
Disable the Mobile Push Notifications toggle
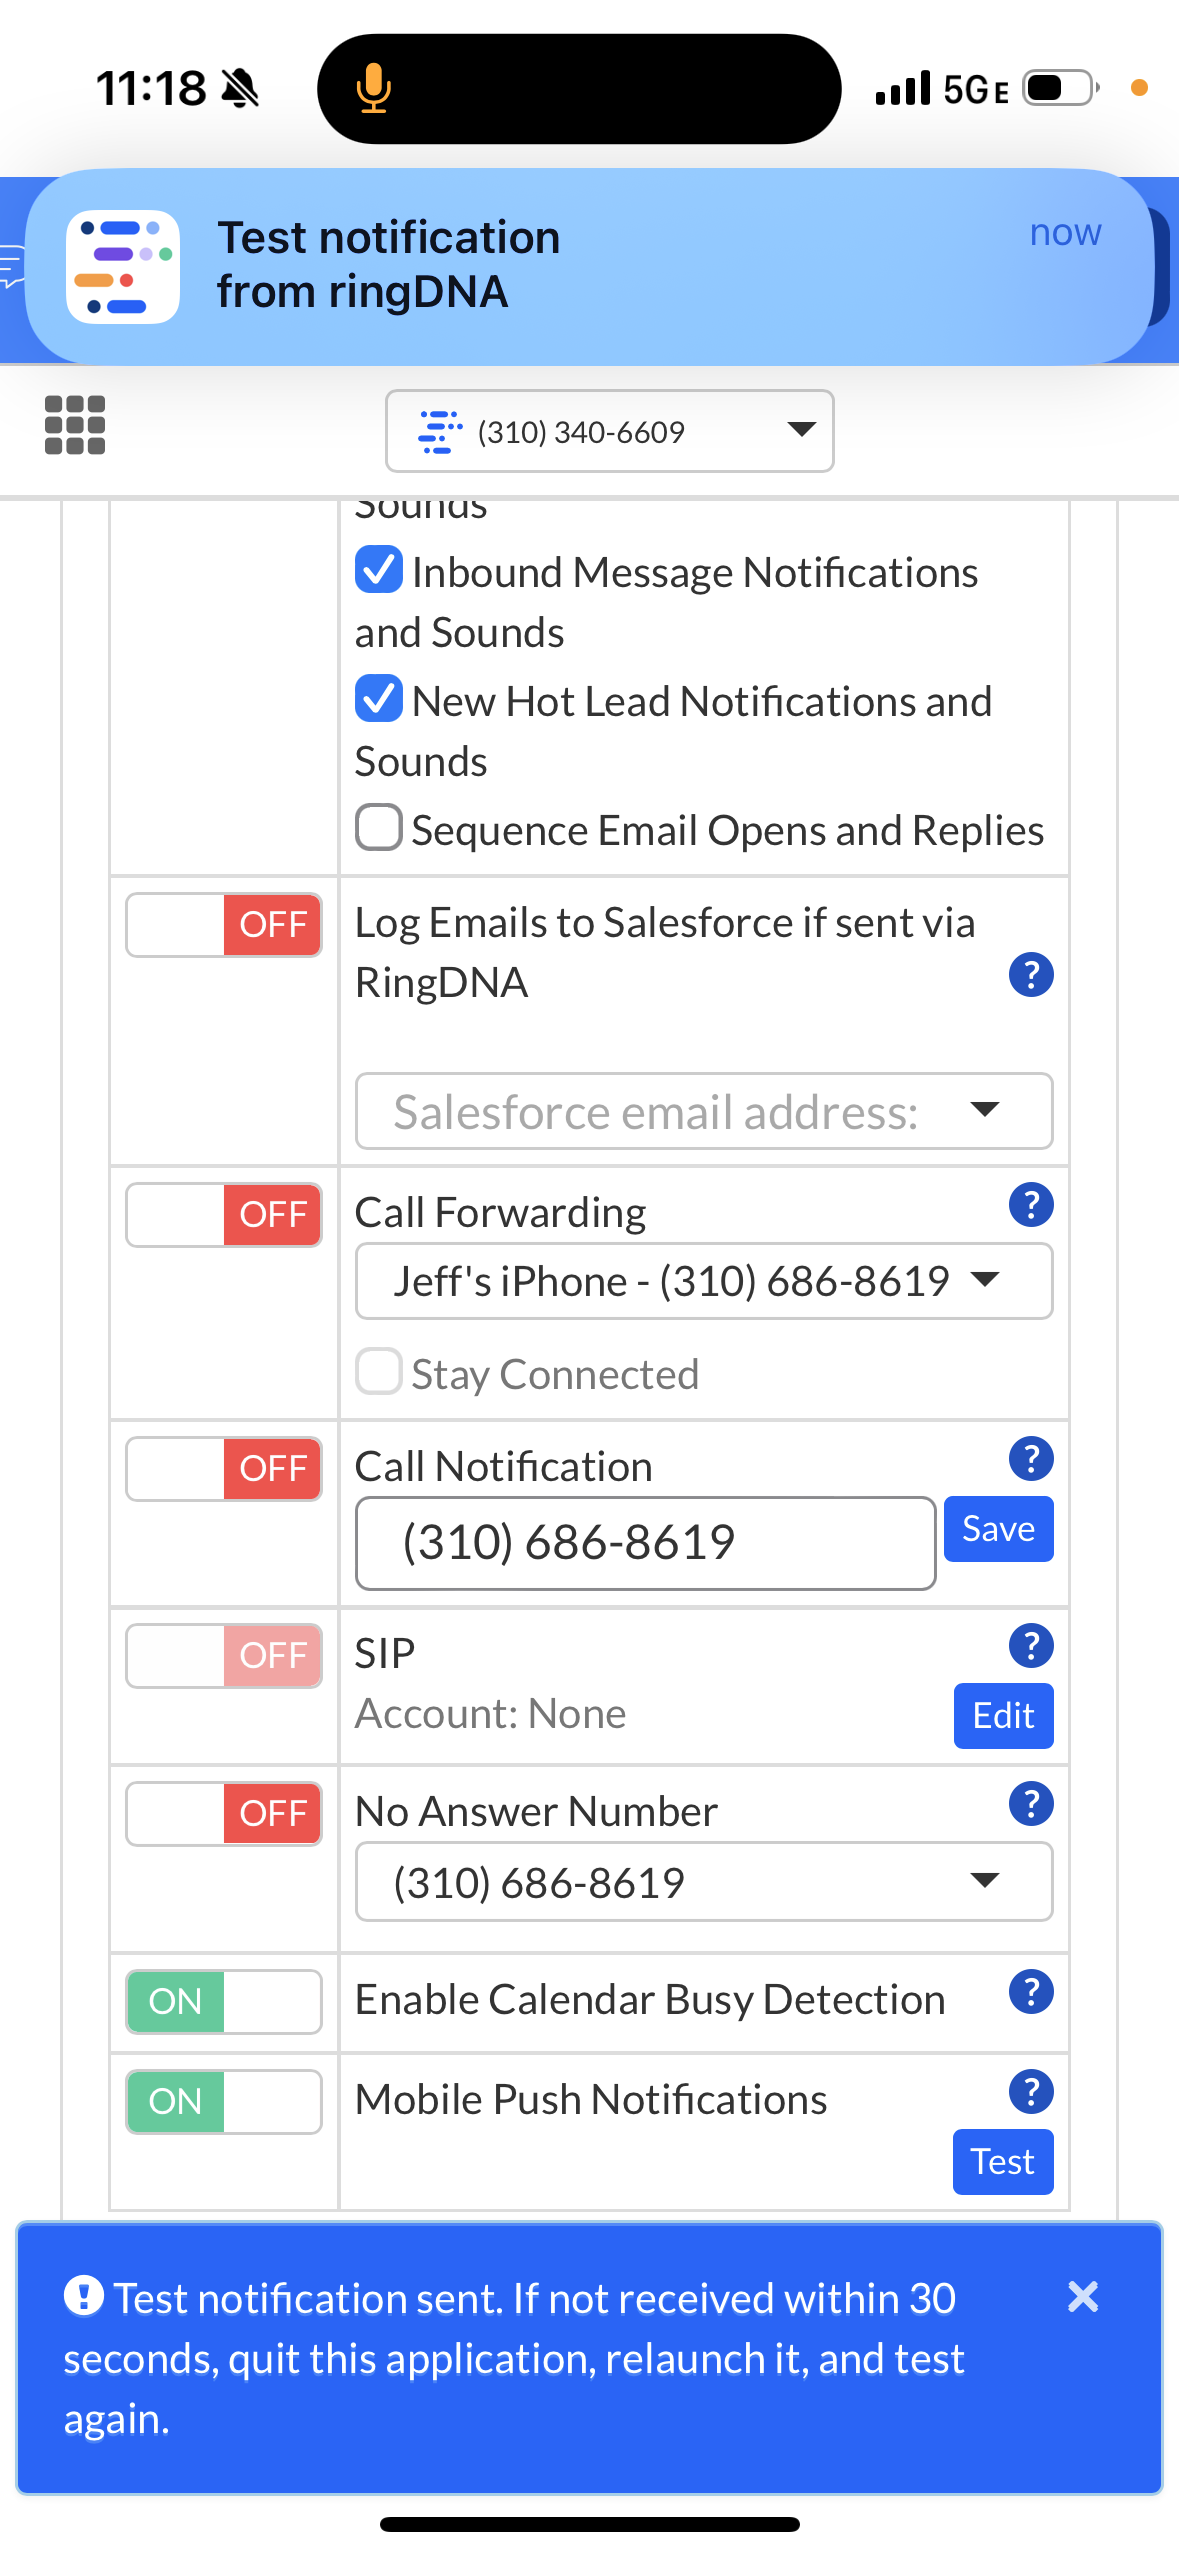point(224,2101)
